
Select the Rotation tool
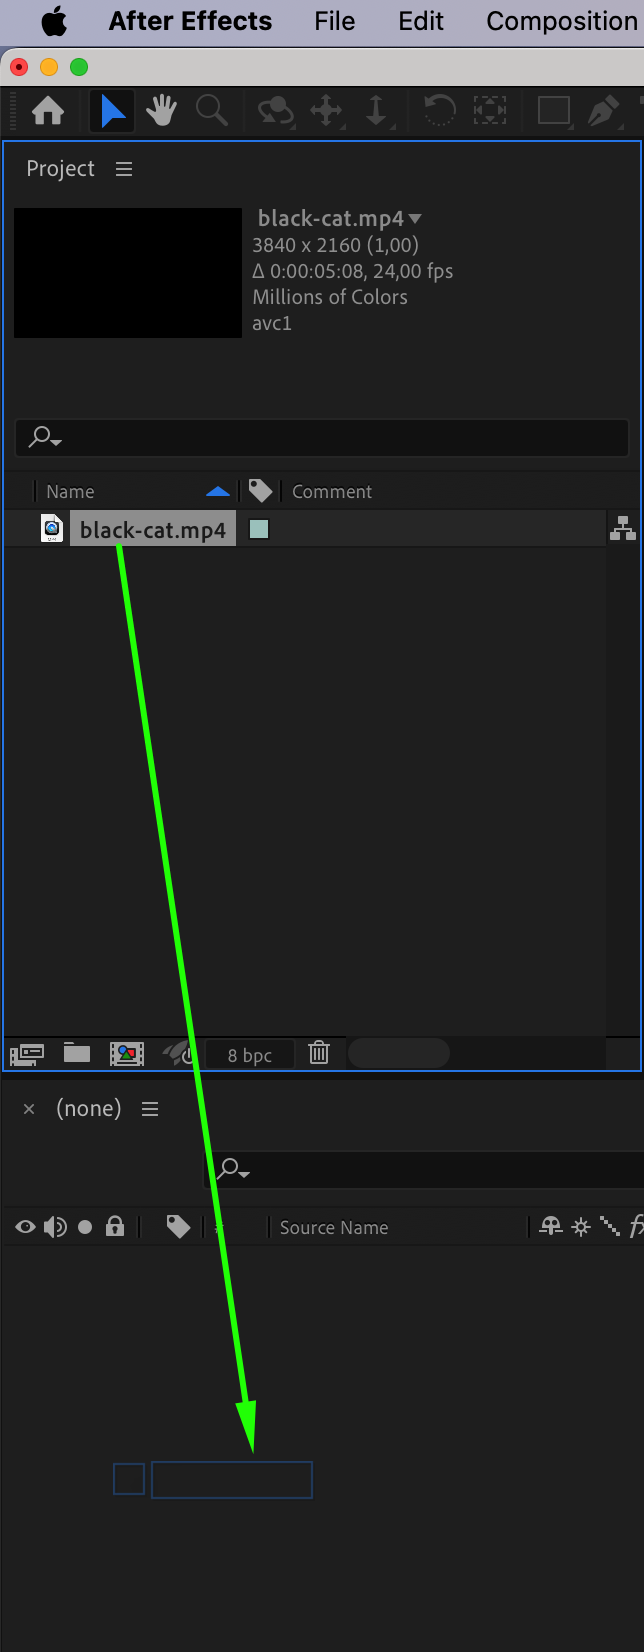coord(439,110)
